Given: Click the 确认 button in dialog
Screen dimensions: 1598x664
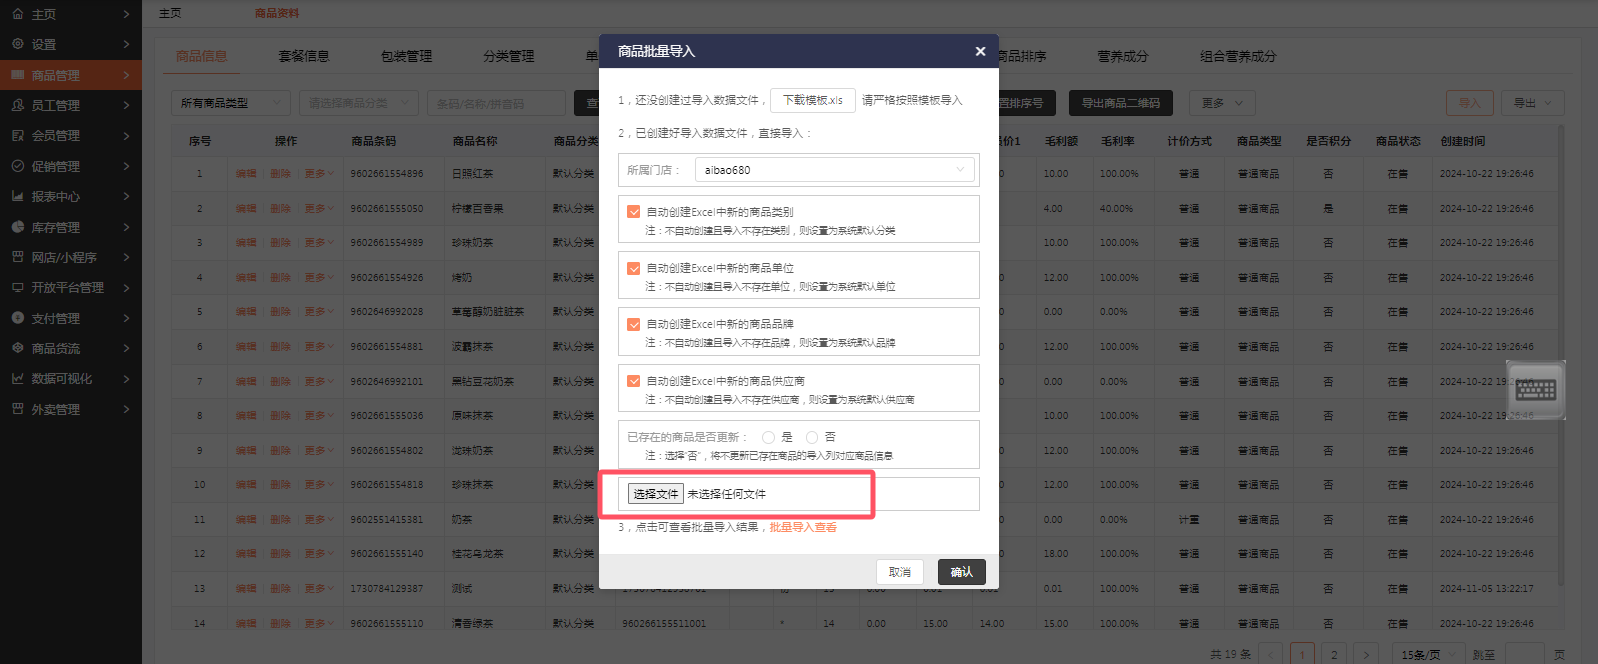Looking at the screenshot, I should tap(961, 572).
